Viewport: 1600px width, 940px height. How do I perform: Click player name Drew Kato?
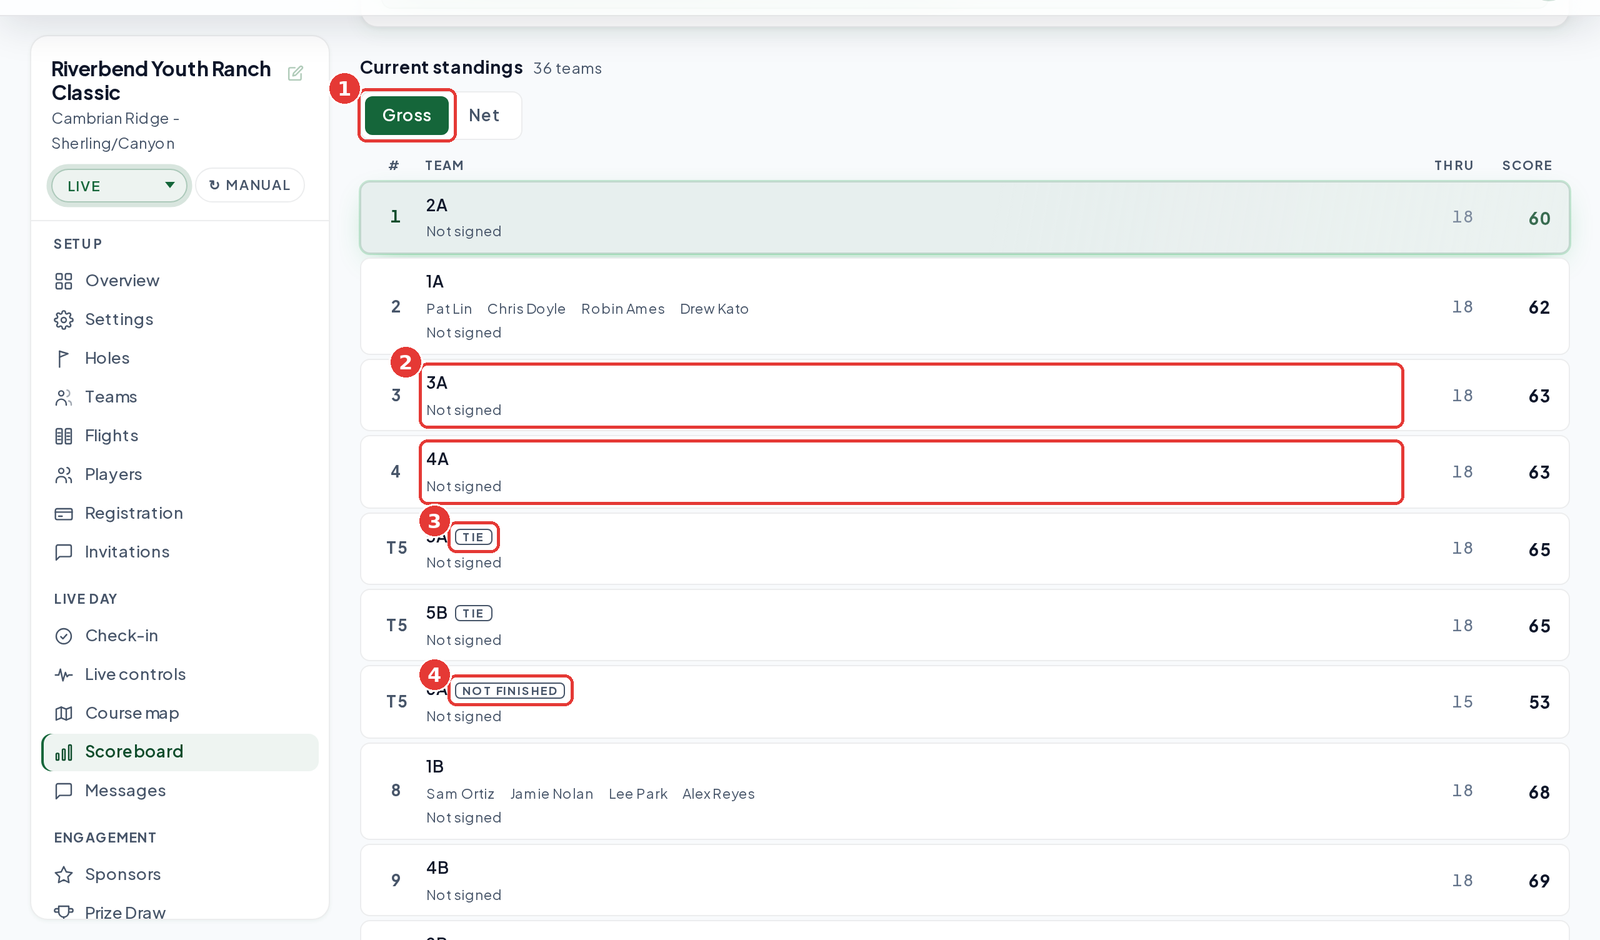(x=714, y=309)
